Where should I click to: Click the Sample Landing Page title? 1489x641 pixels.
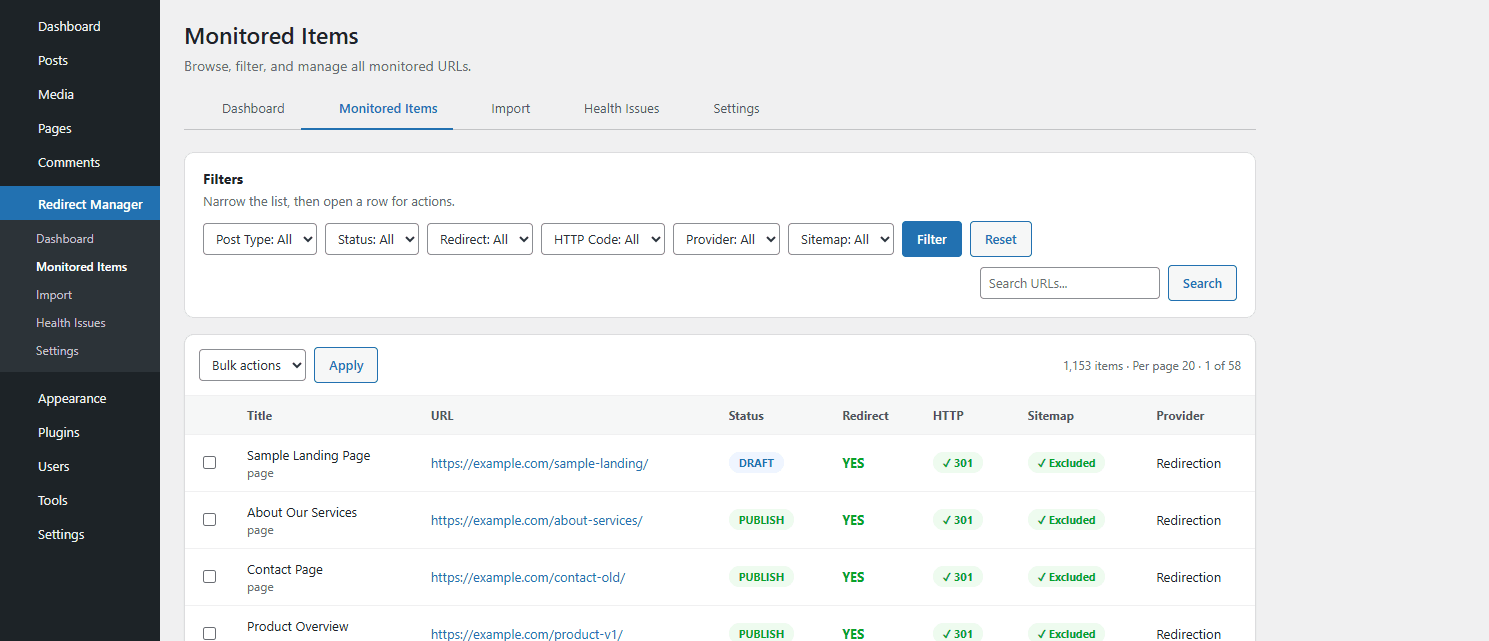click(x=308, y=455)
